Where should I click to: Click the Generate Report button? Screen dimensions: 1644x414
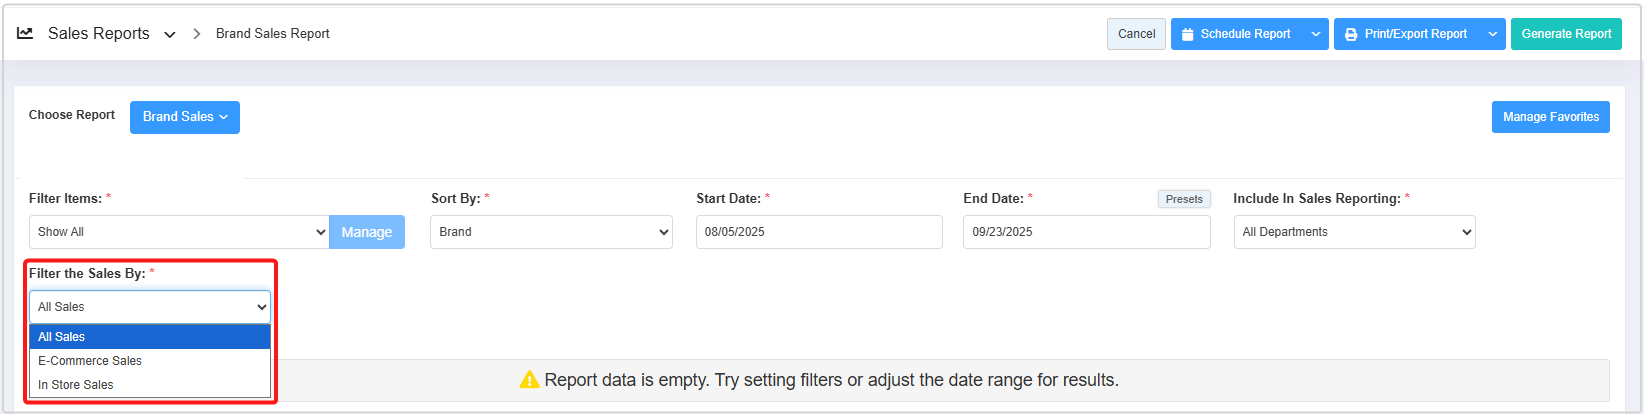(x=1566, y=34)
